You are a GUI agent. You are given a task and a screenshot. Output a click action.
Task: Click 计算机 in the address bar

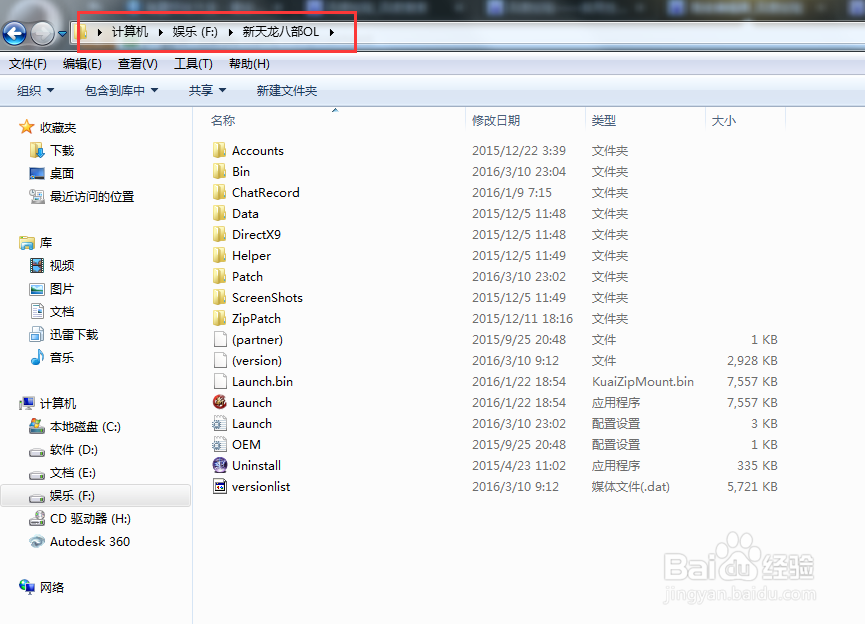(130, 32)
